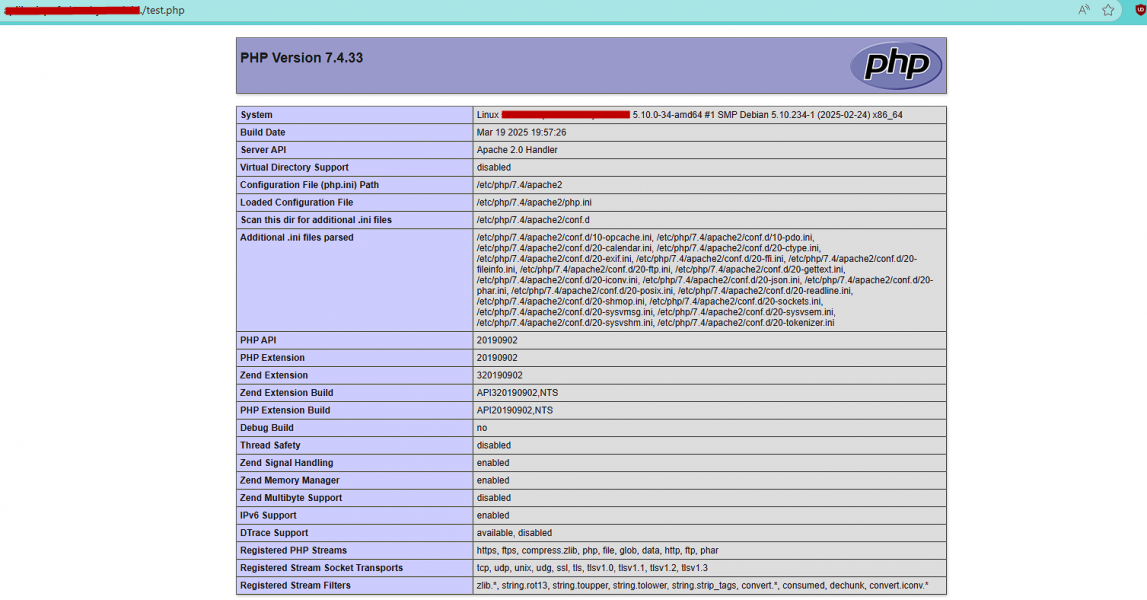1147x600 pixels.
Task: Select the /etc/php/7.4/apache2/php.ini value
Action: [534, 203]
